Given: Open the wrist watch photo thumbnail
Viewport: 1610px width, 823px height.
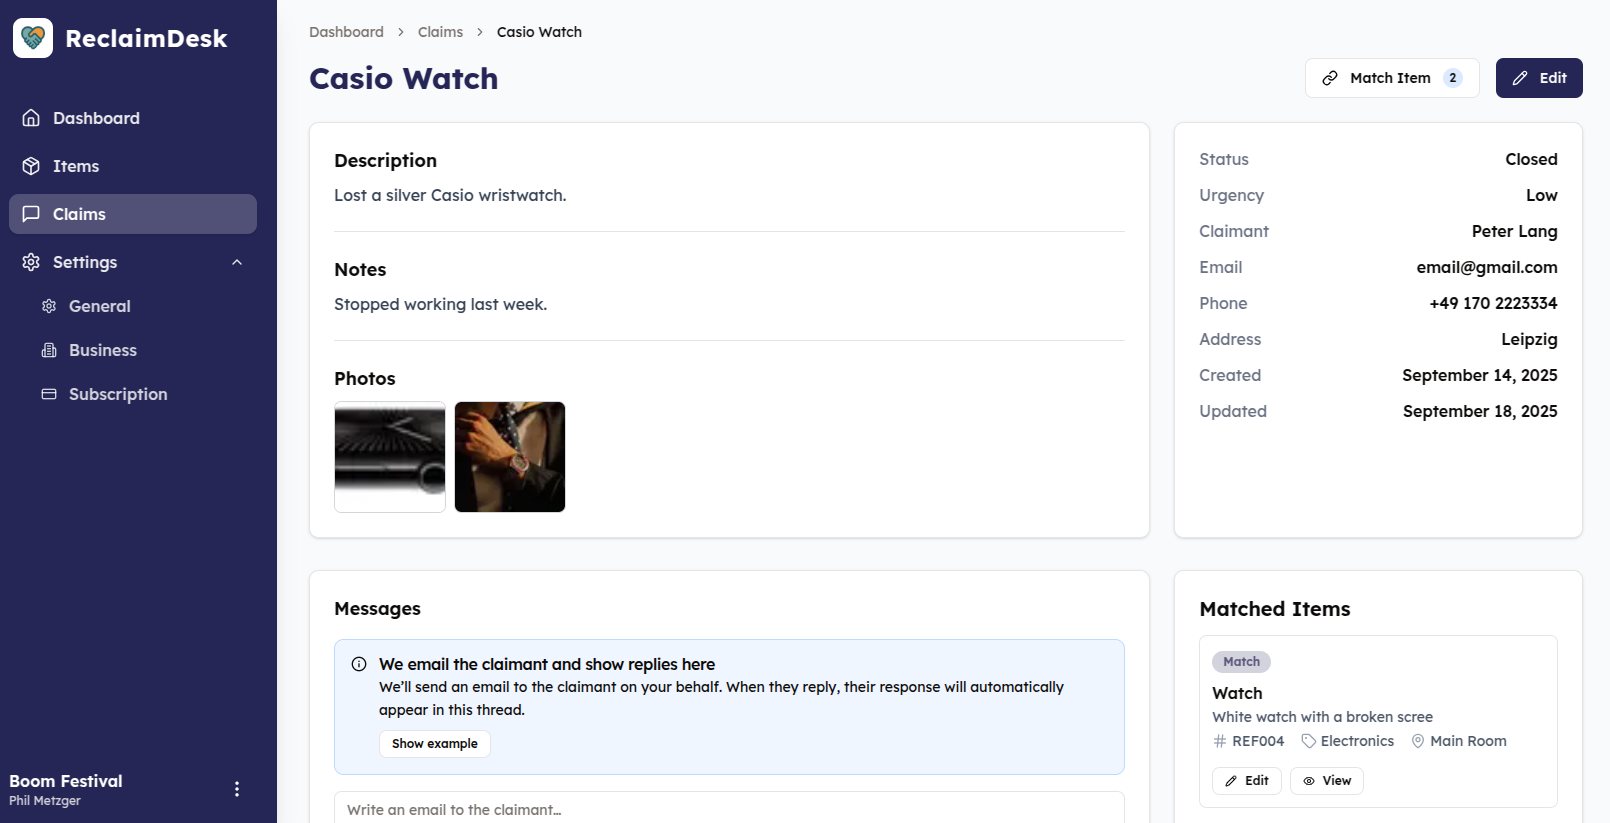Looking at the screenshot, I should (510, 457).
